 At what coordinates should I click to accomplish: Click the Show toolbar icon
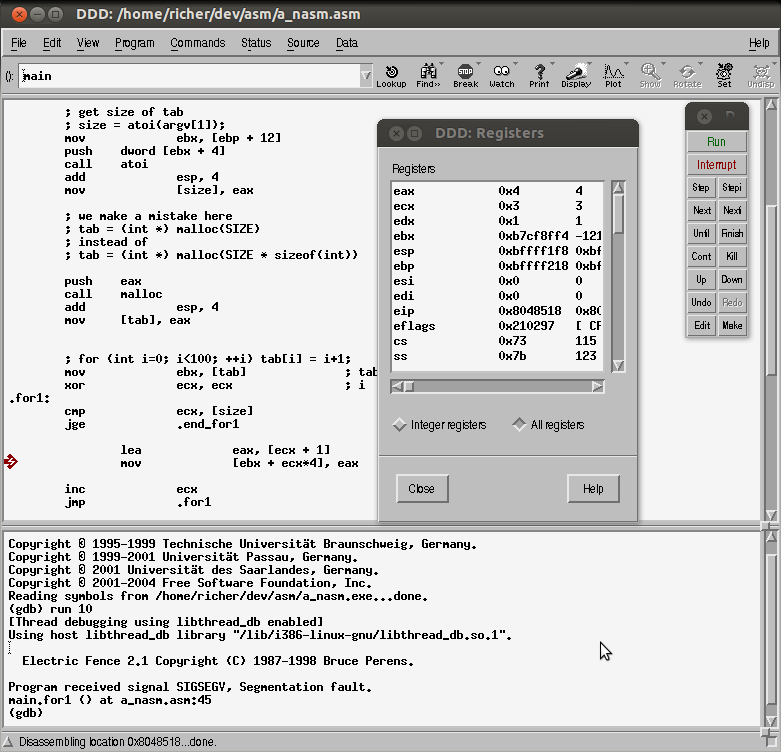pyautogui.click(x=650, y=76)
